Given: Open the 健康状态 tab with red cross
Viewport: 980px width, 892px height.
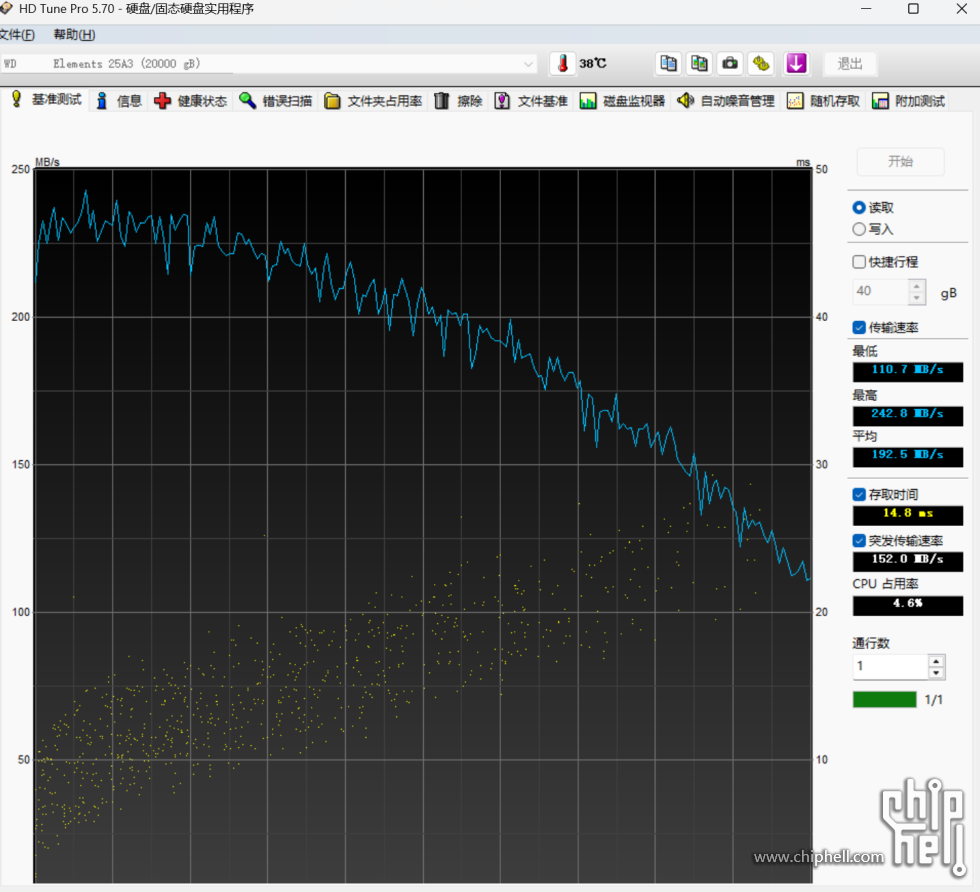Looking at the screenshot, I should click(191, 101).
